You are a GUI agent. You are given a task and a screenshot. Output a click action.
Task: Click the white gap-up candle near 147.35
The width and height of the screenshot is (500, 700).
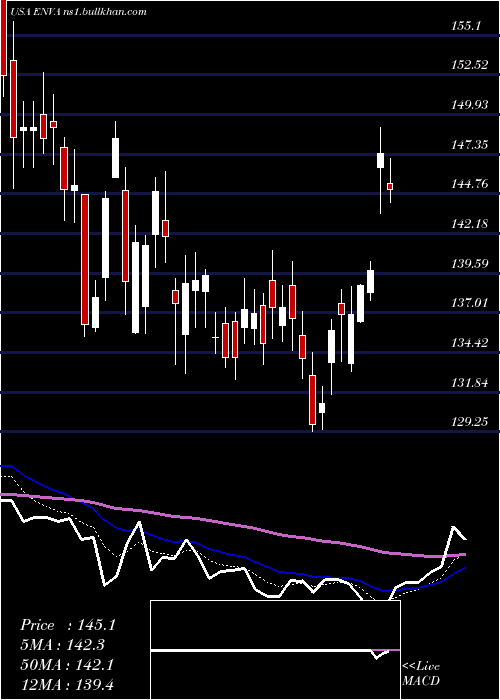pyautogui.click(x=380, y=160)
